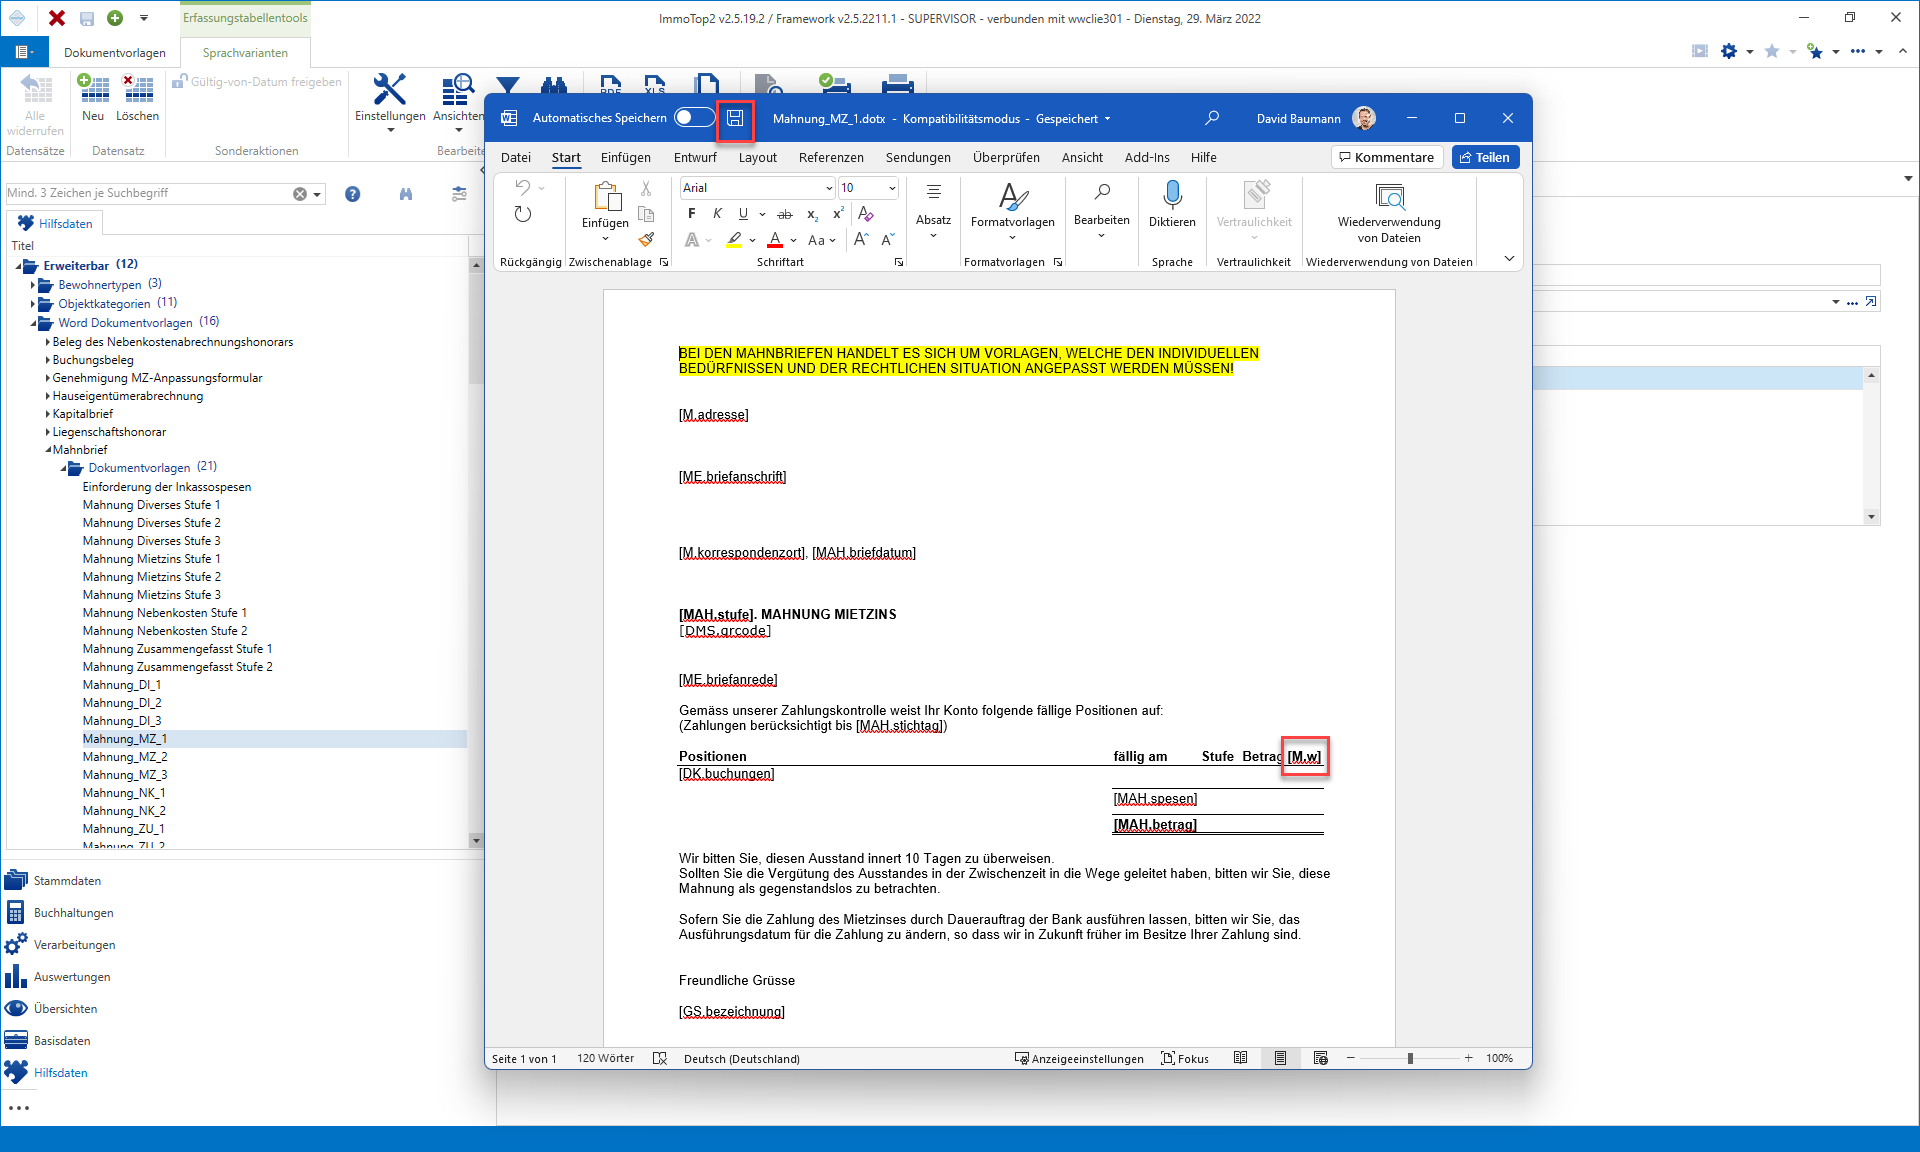
Task: Click the red font color button
Action: [x=775, y=240]
